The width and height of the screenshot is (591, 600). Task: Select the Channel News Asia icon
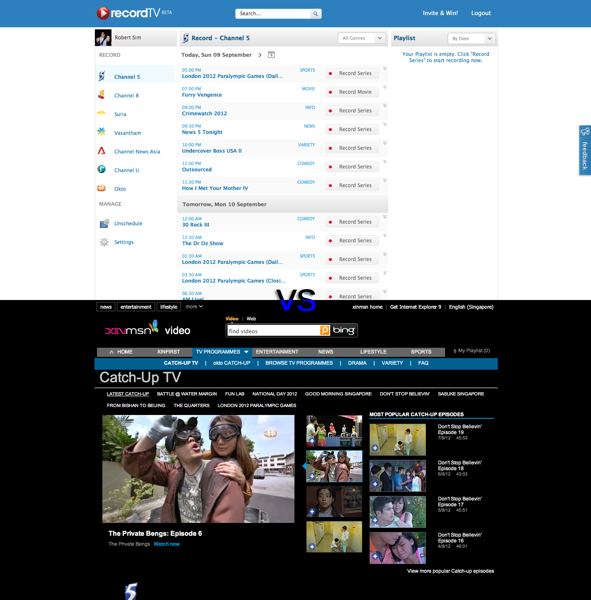point(101,150)
